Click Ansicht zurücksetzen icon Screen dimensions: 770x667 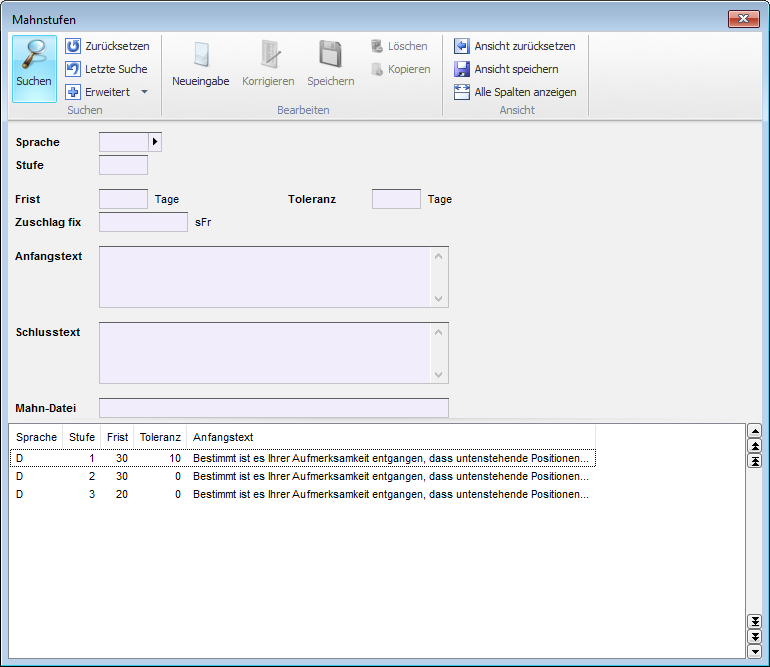point(462,46)
